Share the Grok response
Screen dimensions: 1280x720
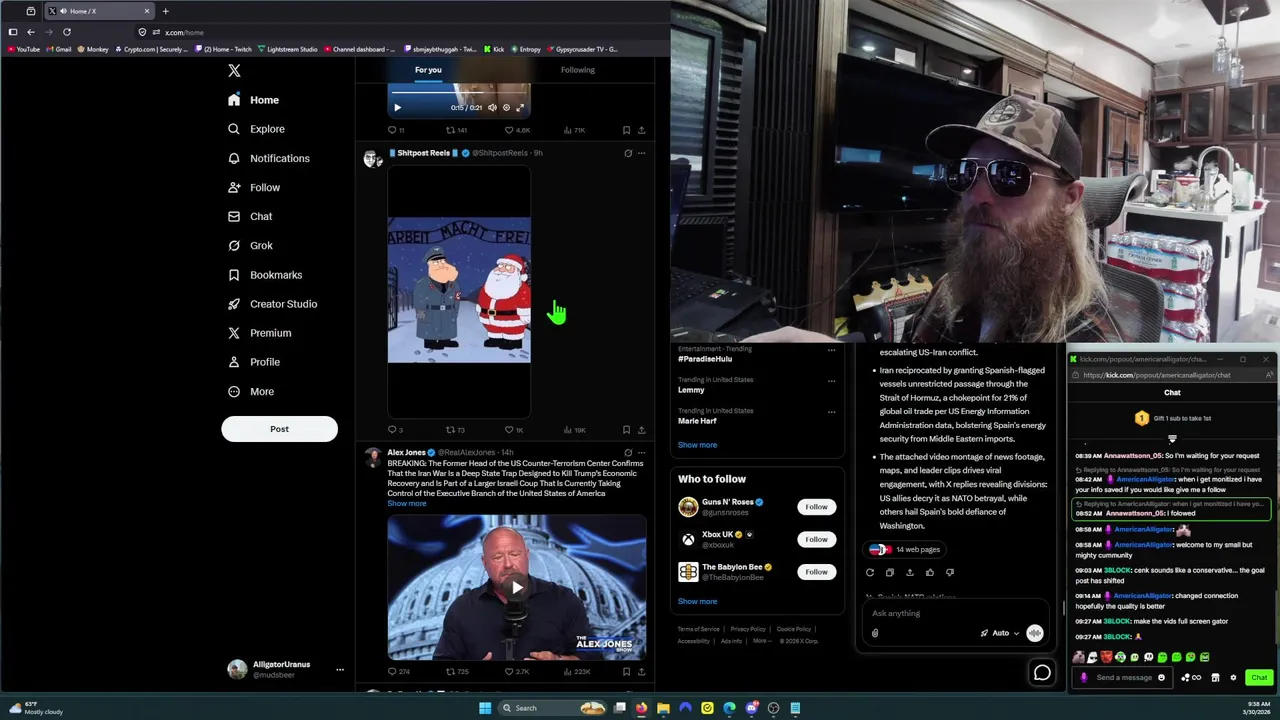(909, 573)
